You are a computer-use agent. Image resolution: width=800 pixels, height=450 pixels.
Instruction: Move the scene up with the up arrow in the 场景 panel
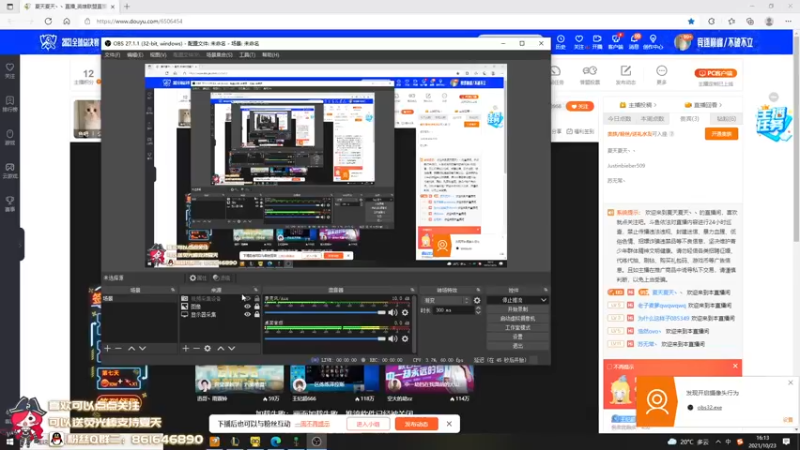tap(131, 348)
